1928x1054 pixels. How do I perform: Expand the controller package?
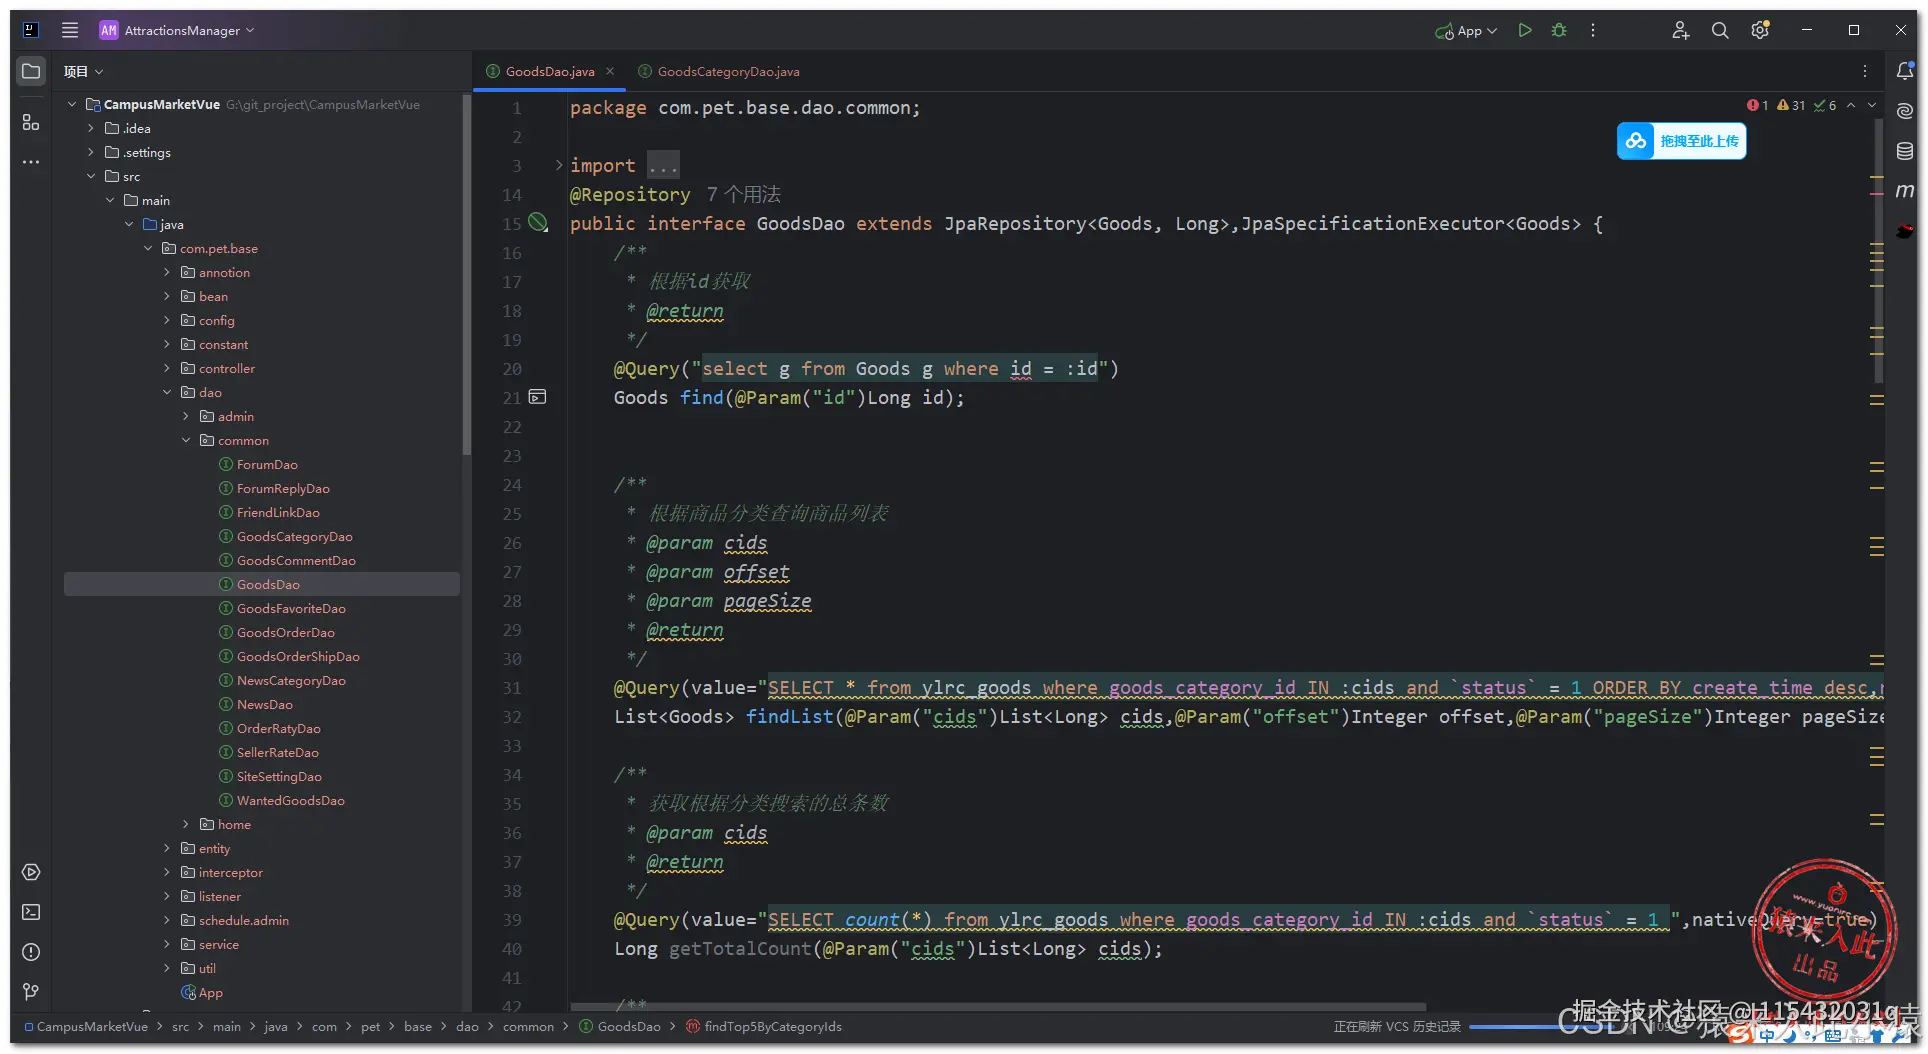tap(167, 368)
